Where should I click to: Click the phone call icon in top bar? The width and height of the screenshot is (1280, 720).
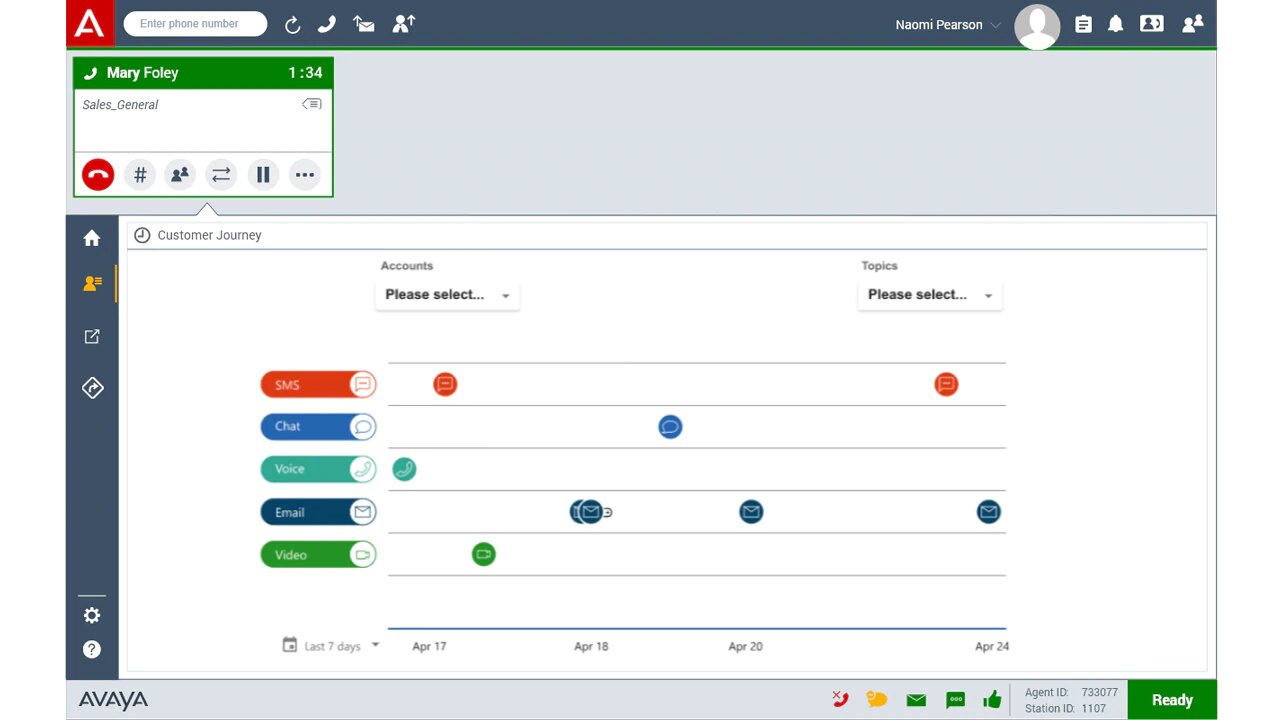click(327, 24)
